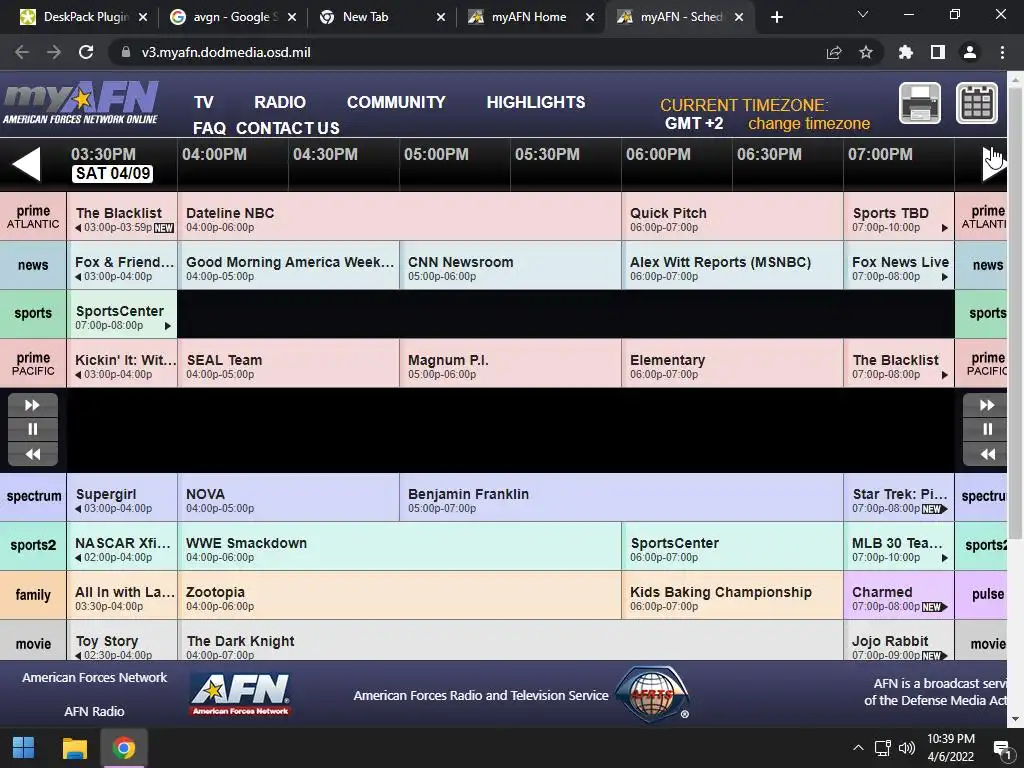Open CONTACT US page

[x=287, y=128]
